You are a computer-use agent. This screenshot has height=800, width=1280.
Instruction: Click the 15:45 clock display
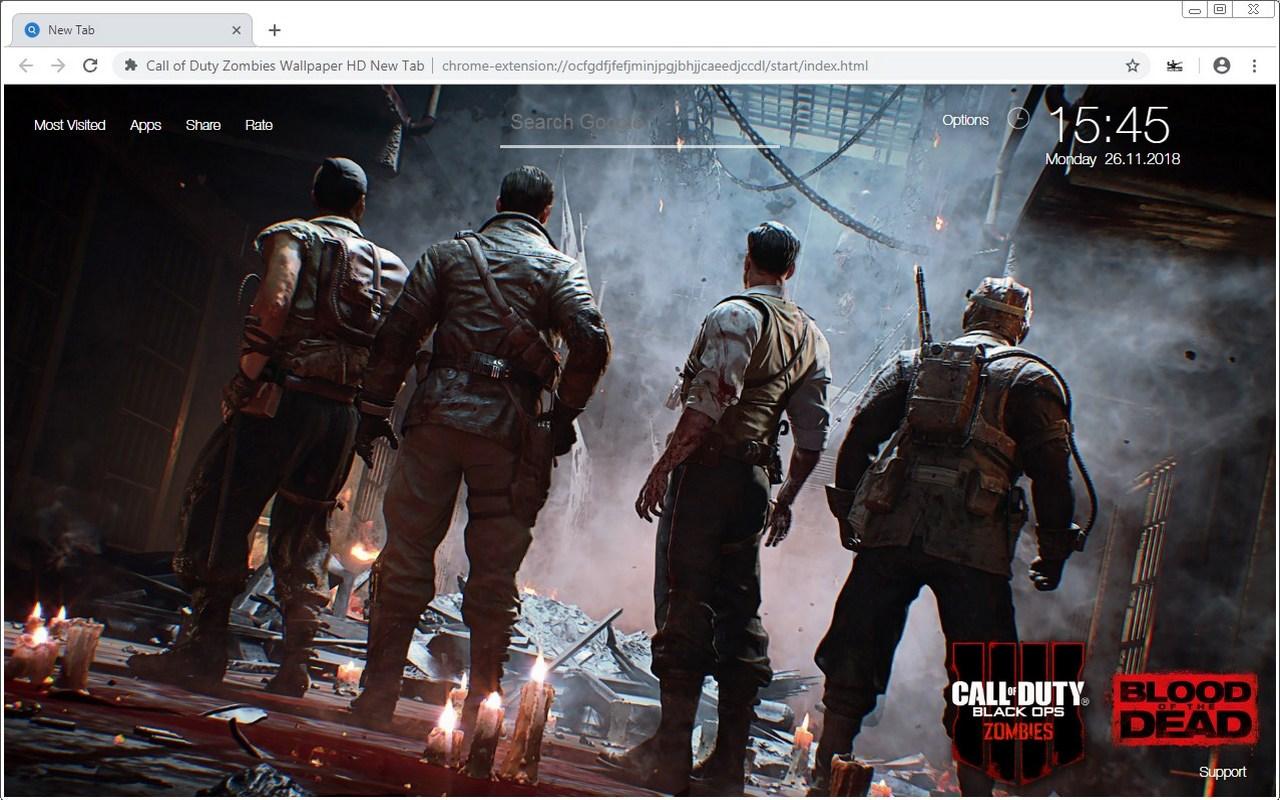click(x=1108, y=124)
